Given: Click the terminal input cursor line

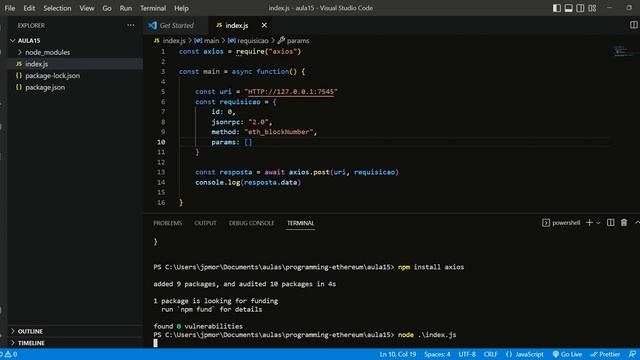Looking at the screenshot, I should (x=155, y=343).
